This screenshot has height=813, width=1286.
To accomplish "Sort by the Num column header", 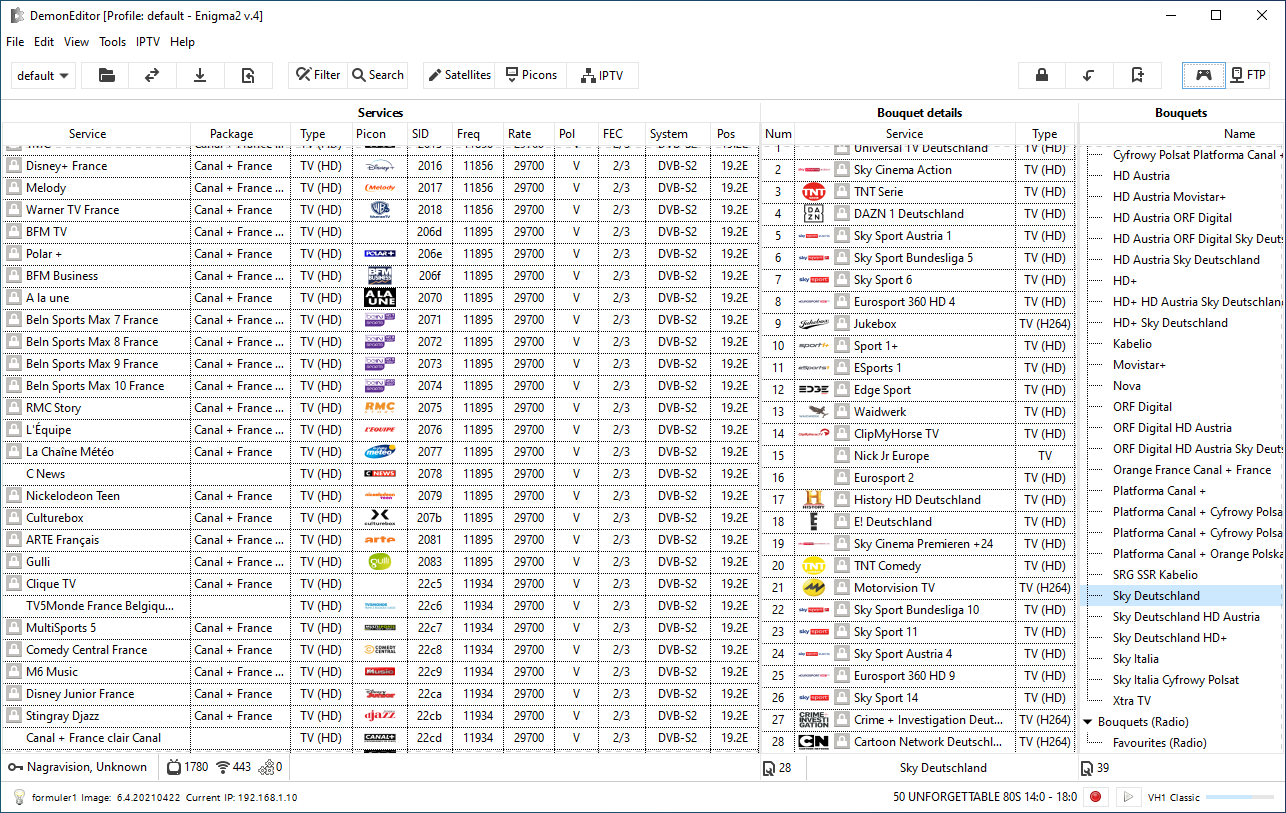I will pos(778,134).
